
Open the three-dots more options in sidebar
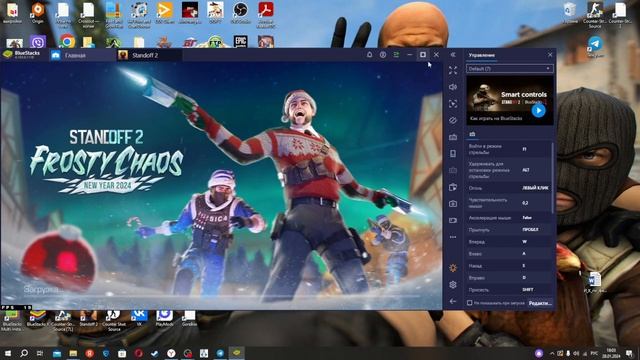point(453,237)
